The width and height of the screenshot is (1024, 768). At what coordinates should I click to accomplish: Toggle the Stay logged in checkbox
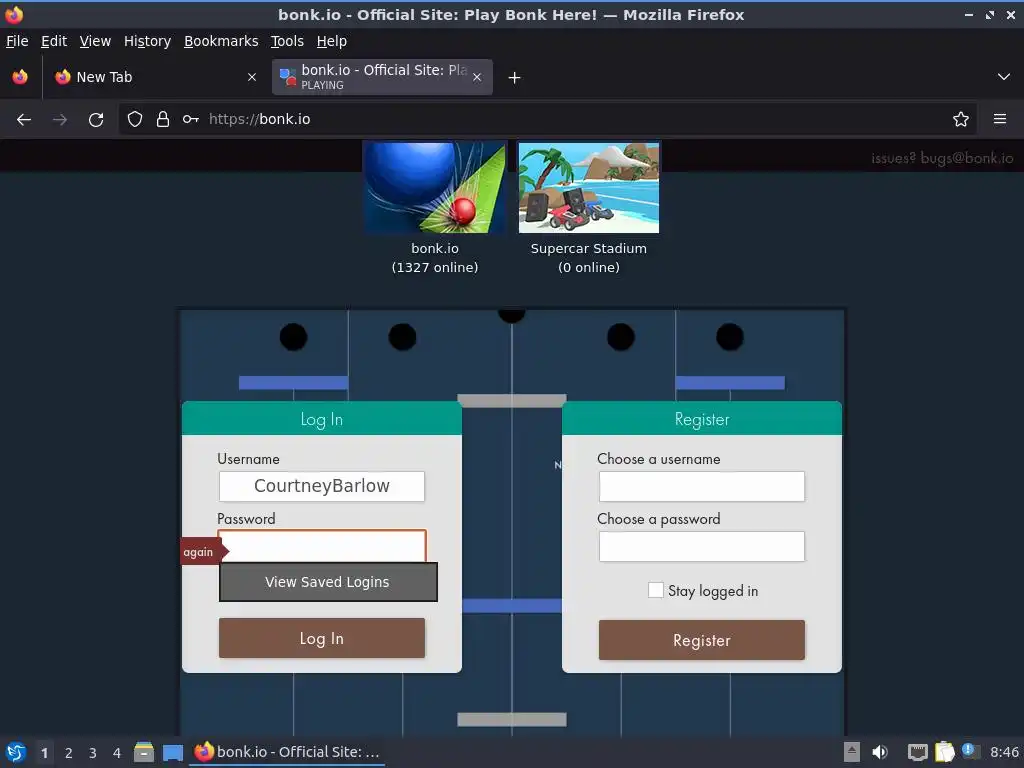click(656, 590)
